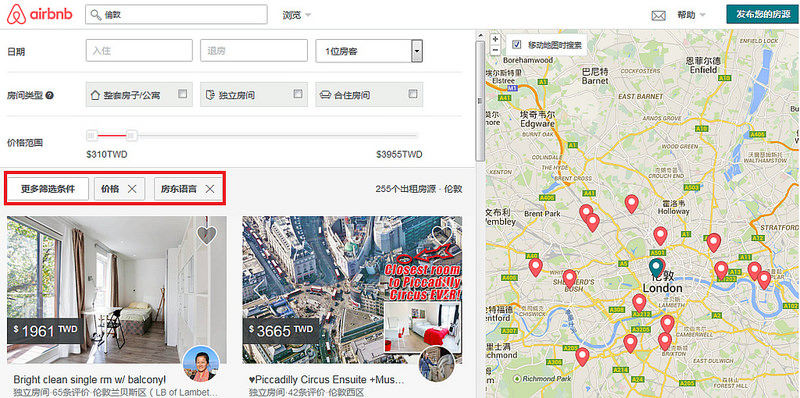The height and width of the screenshot is (398, 800).
Task: Remove the 价格 filter with X
Action: [132, 189]
